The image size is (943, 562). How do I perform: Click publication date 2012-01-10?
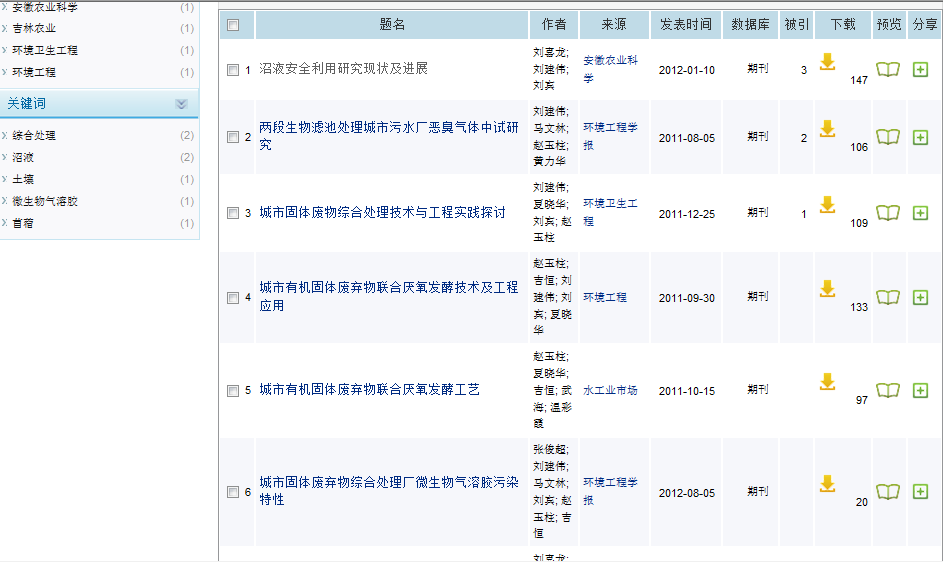687,70
